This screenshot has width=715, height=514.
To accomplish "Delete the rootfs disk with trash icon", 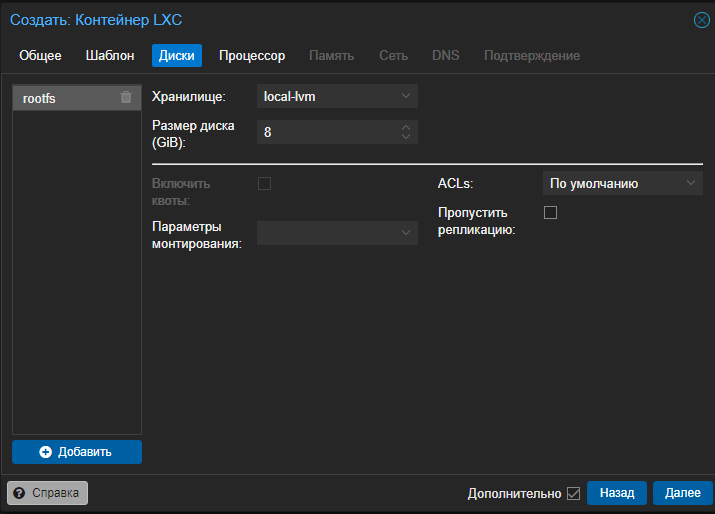I will pyautogui.click(x=126, y=97).
